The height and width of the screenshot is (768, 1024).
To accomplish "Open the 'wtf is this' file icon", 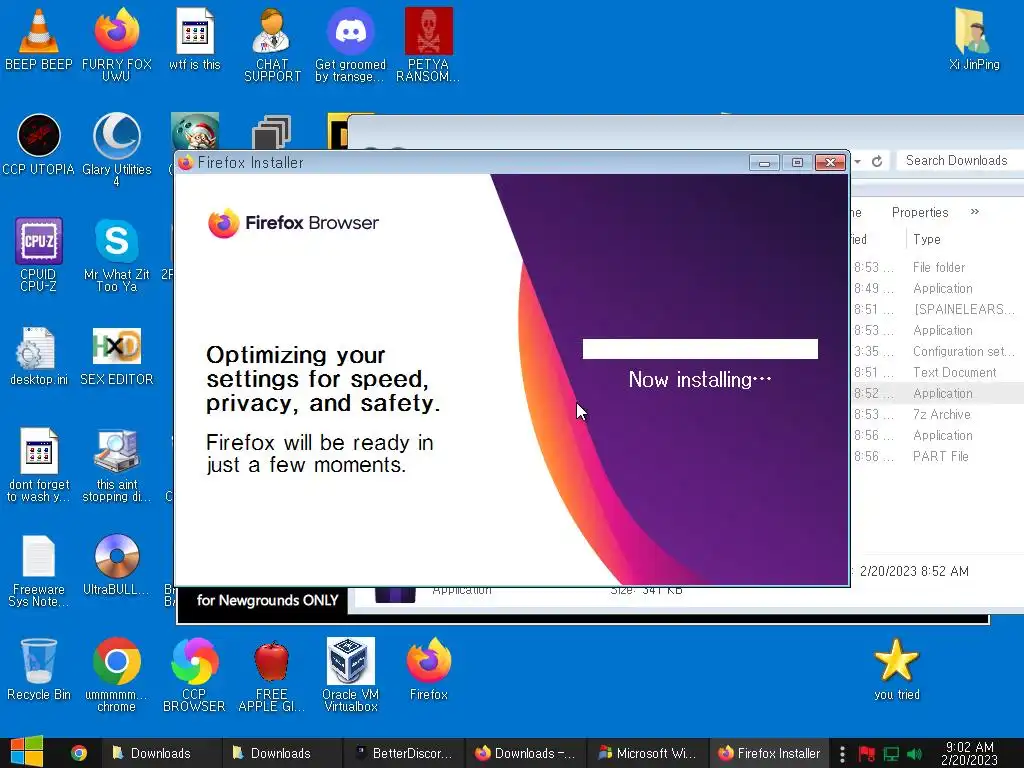I will 195,39.
